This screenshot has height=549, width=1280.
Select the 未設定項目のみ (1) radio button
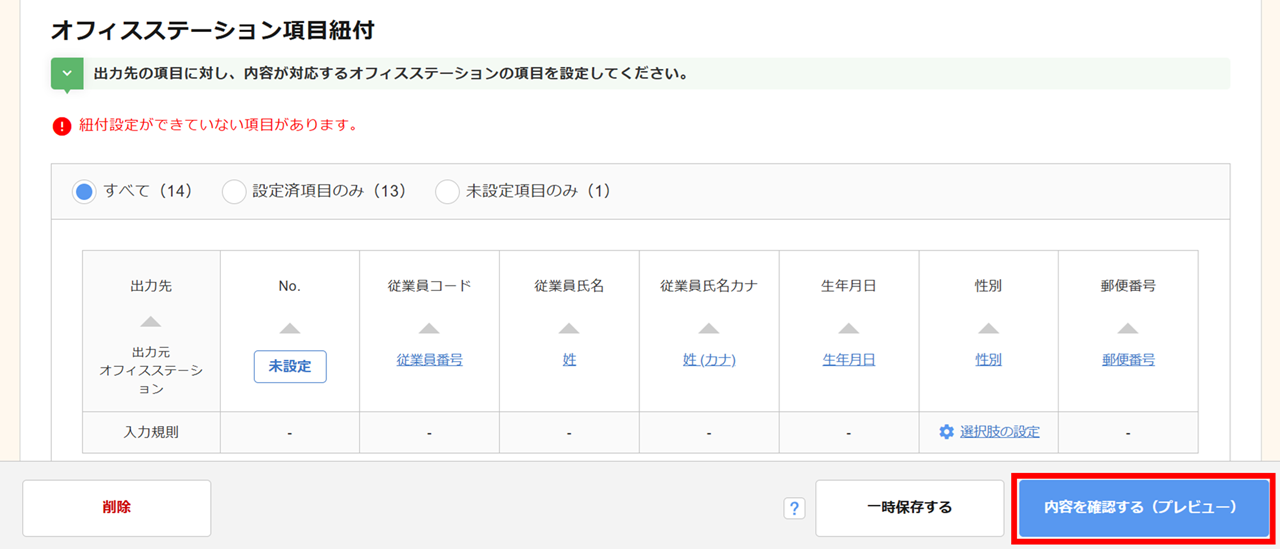point(447,191)
